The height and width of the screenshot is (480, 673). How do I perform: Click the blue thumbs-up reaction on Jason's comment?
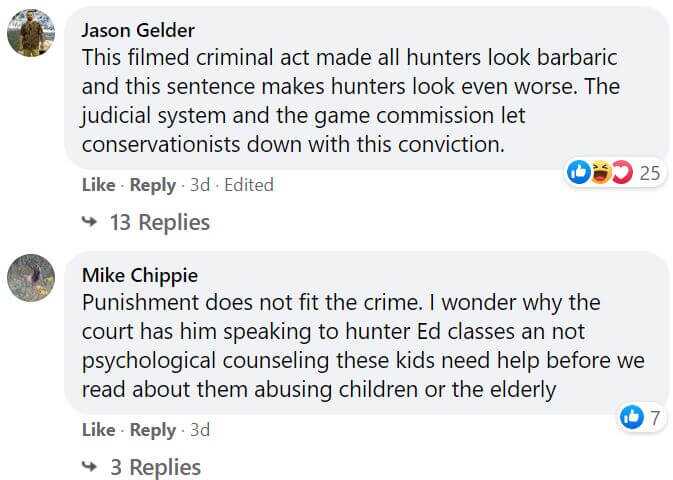(x=579, y=173)
